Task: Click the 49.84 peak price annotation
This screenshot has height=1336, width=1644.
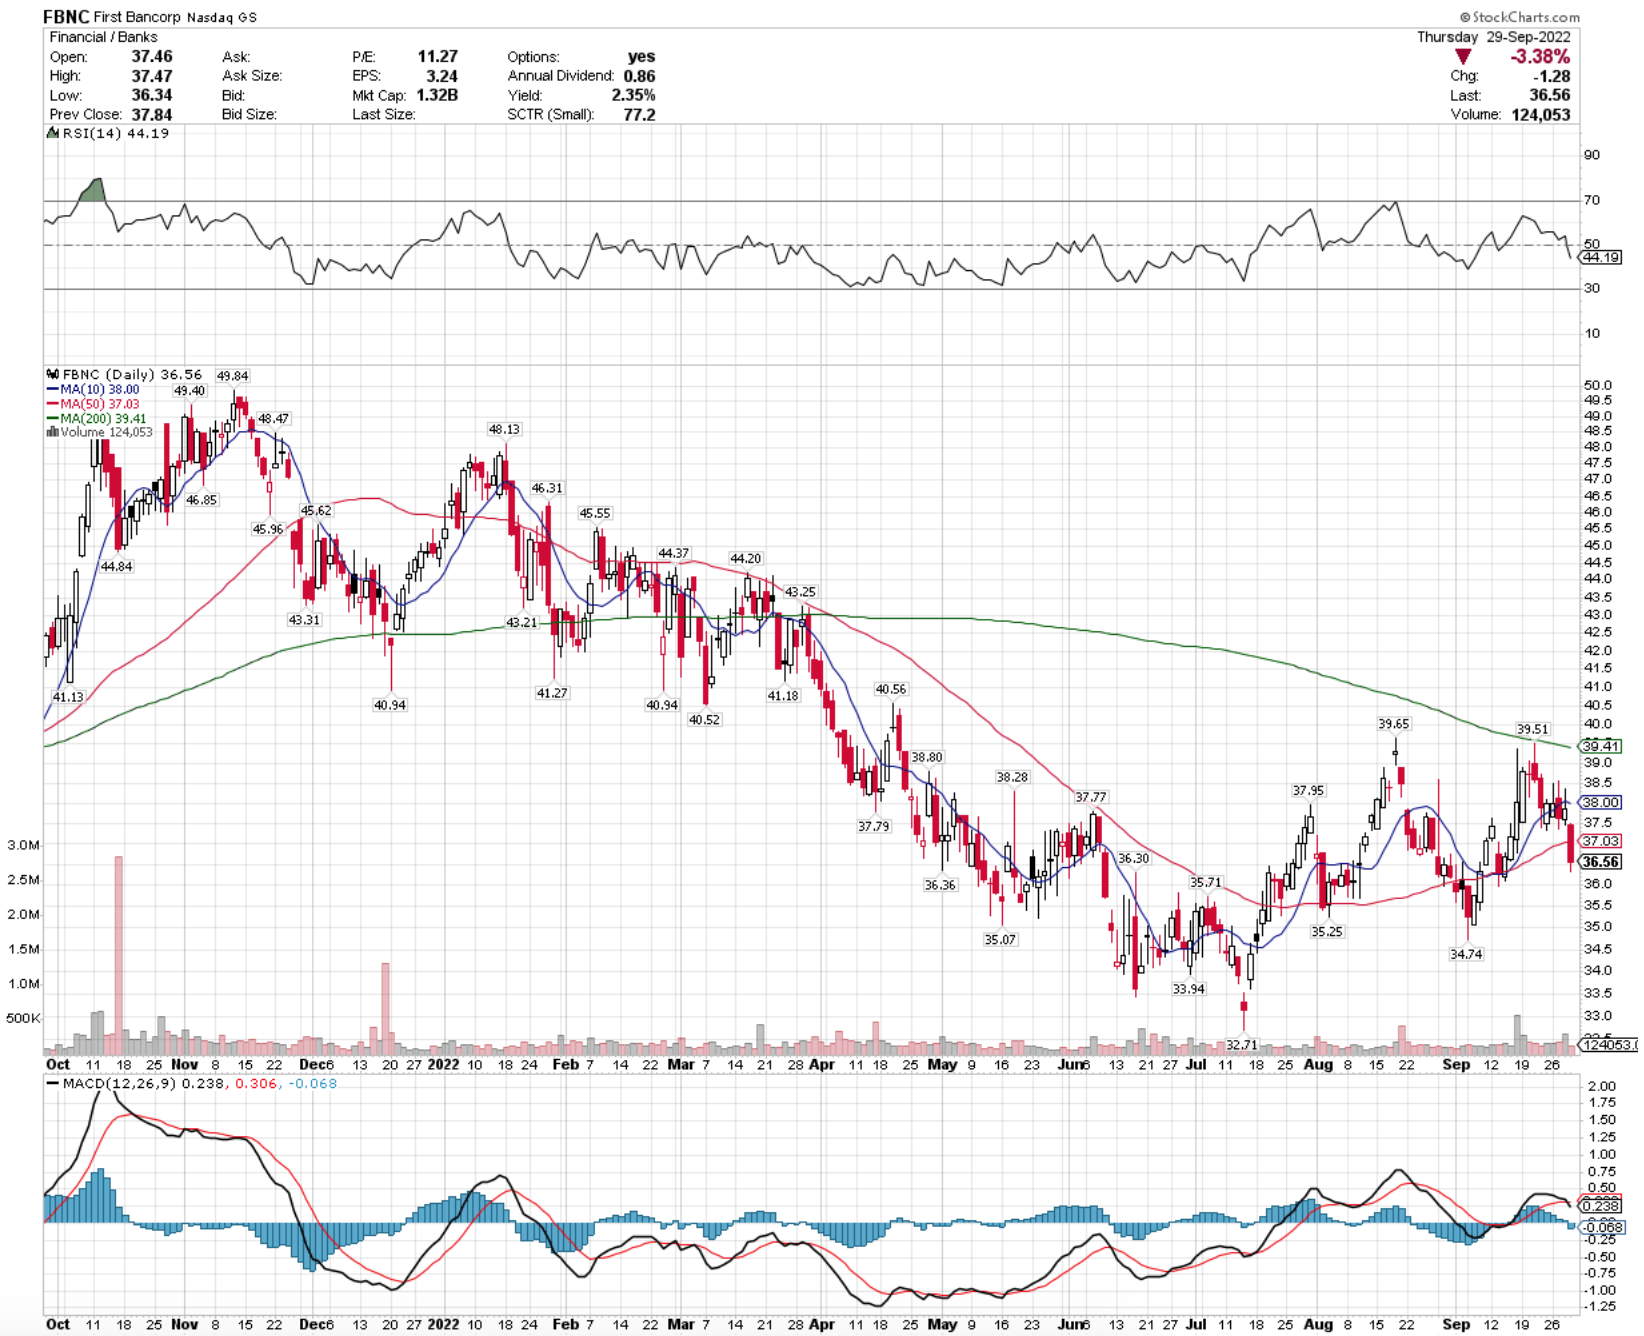Action: (232, 376)
